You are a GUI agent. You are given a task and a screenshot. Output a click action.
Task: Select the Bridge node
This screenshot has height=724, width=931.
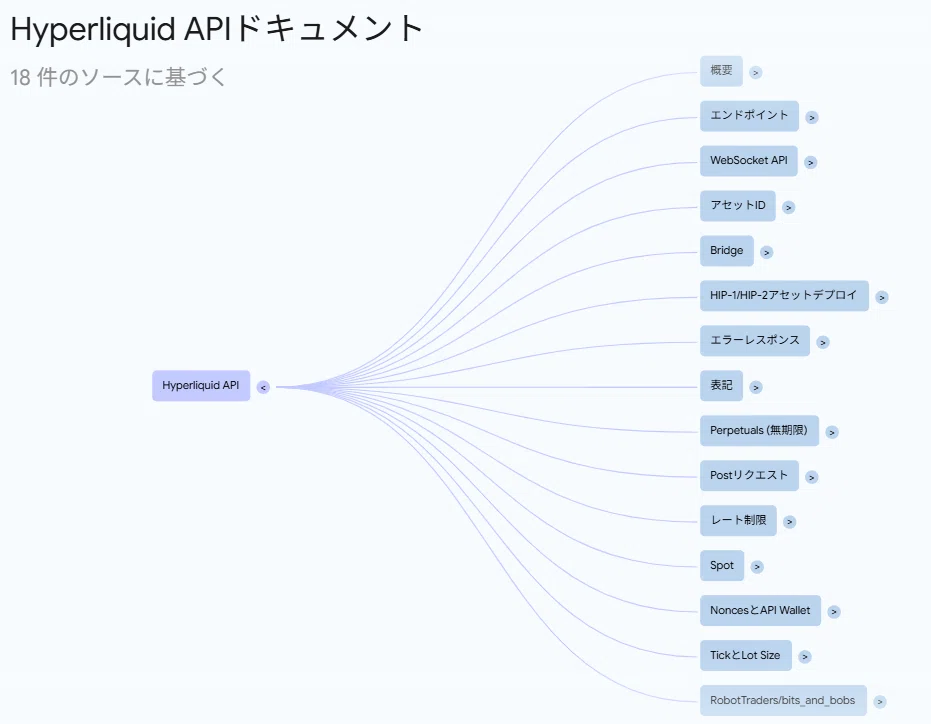pos(727,251)
